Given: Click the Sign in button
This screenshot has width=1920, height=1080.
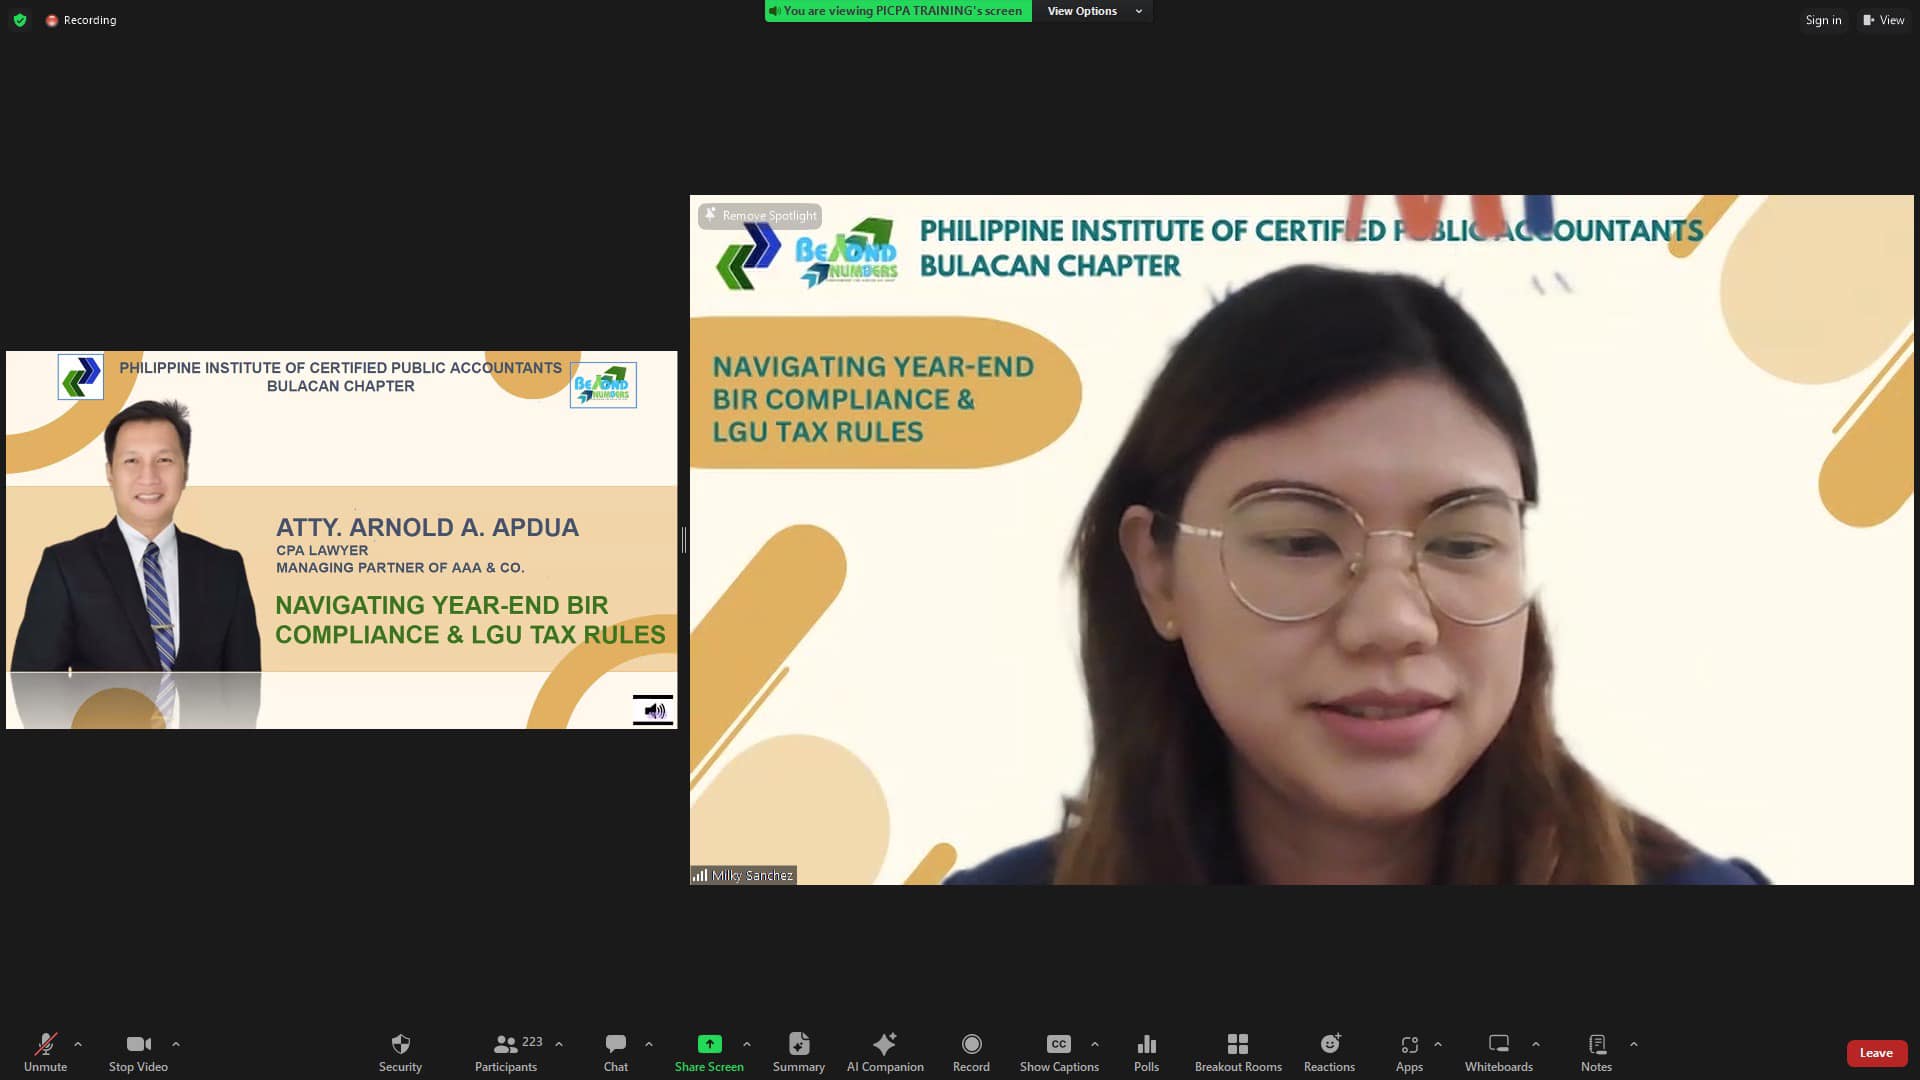Looking at the screenshot, I should click(1823, 20).
